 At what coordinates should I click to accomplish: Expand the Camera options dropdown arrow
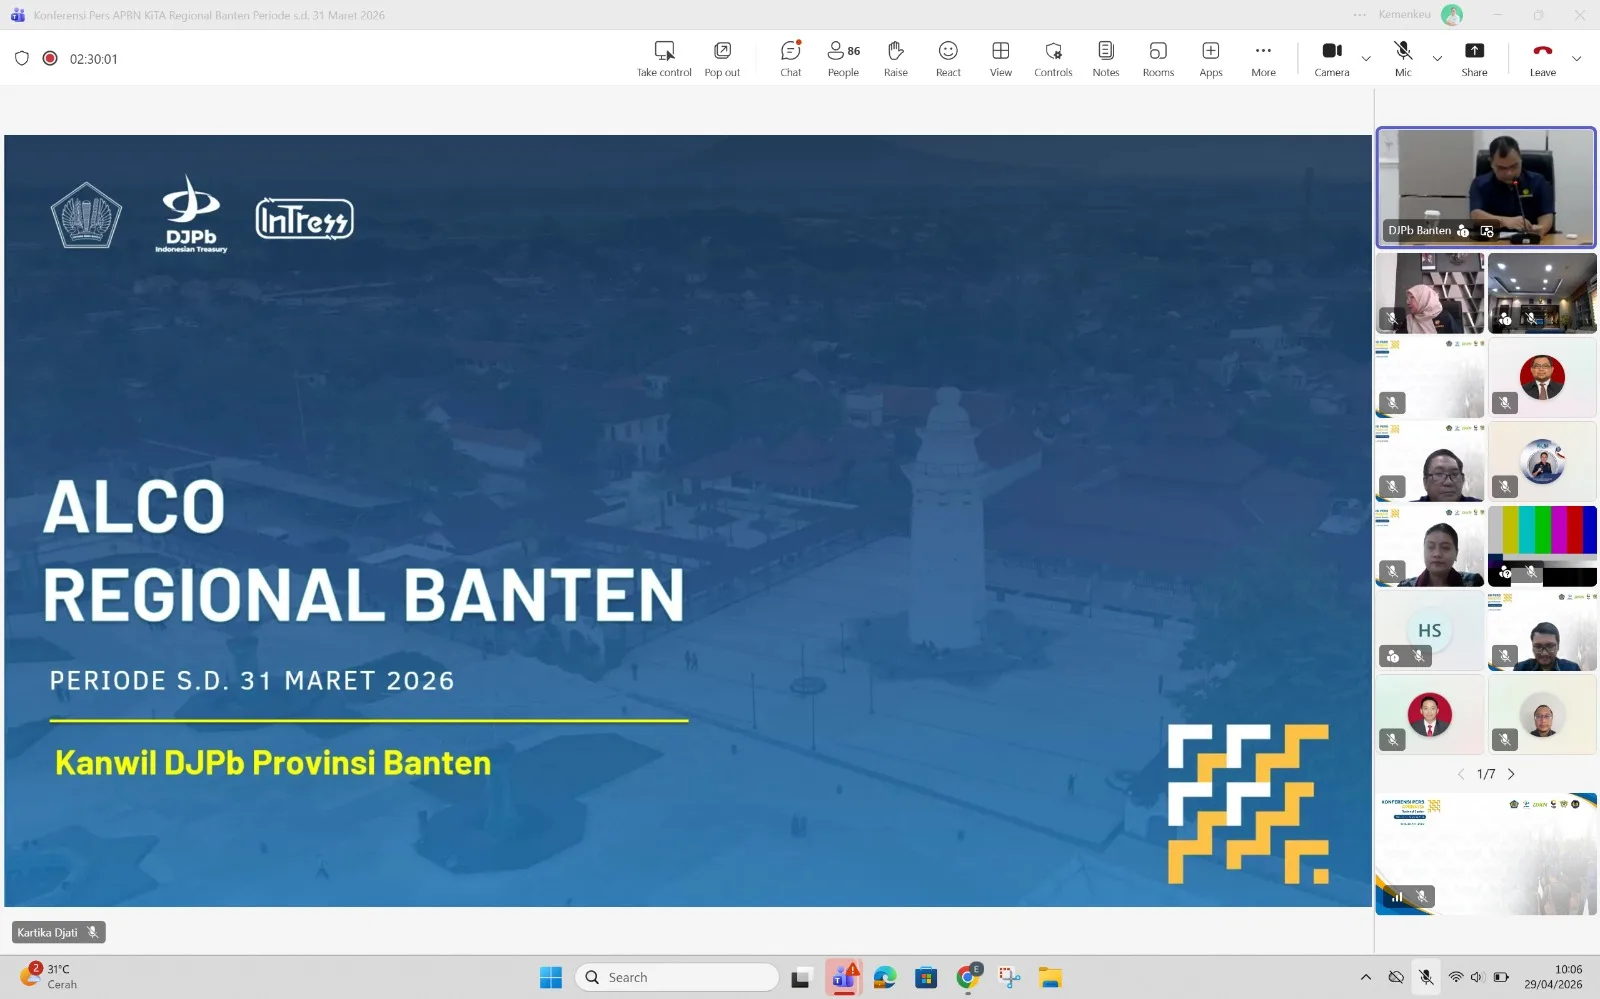pos(1366,59)
